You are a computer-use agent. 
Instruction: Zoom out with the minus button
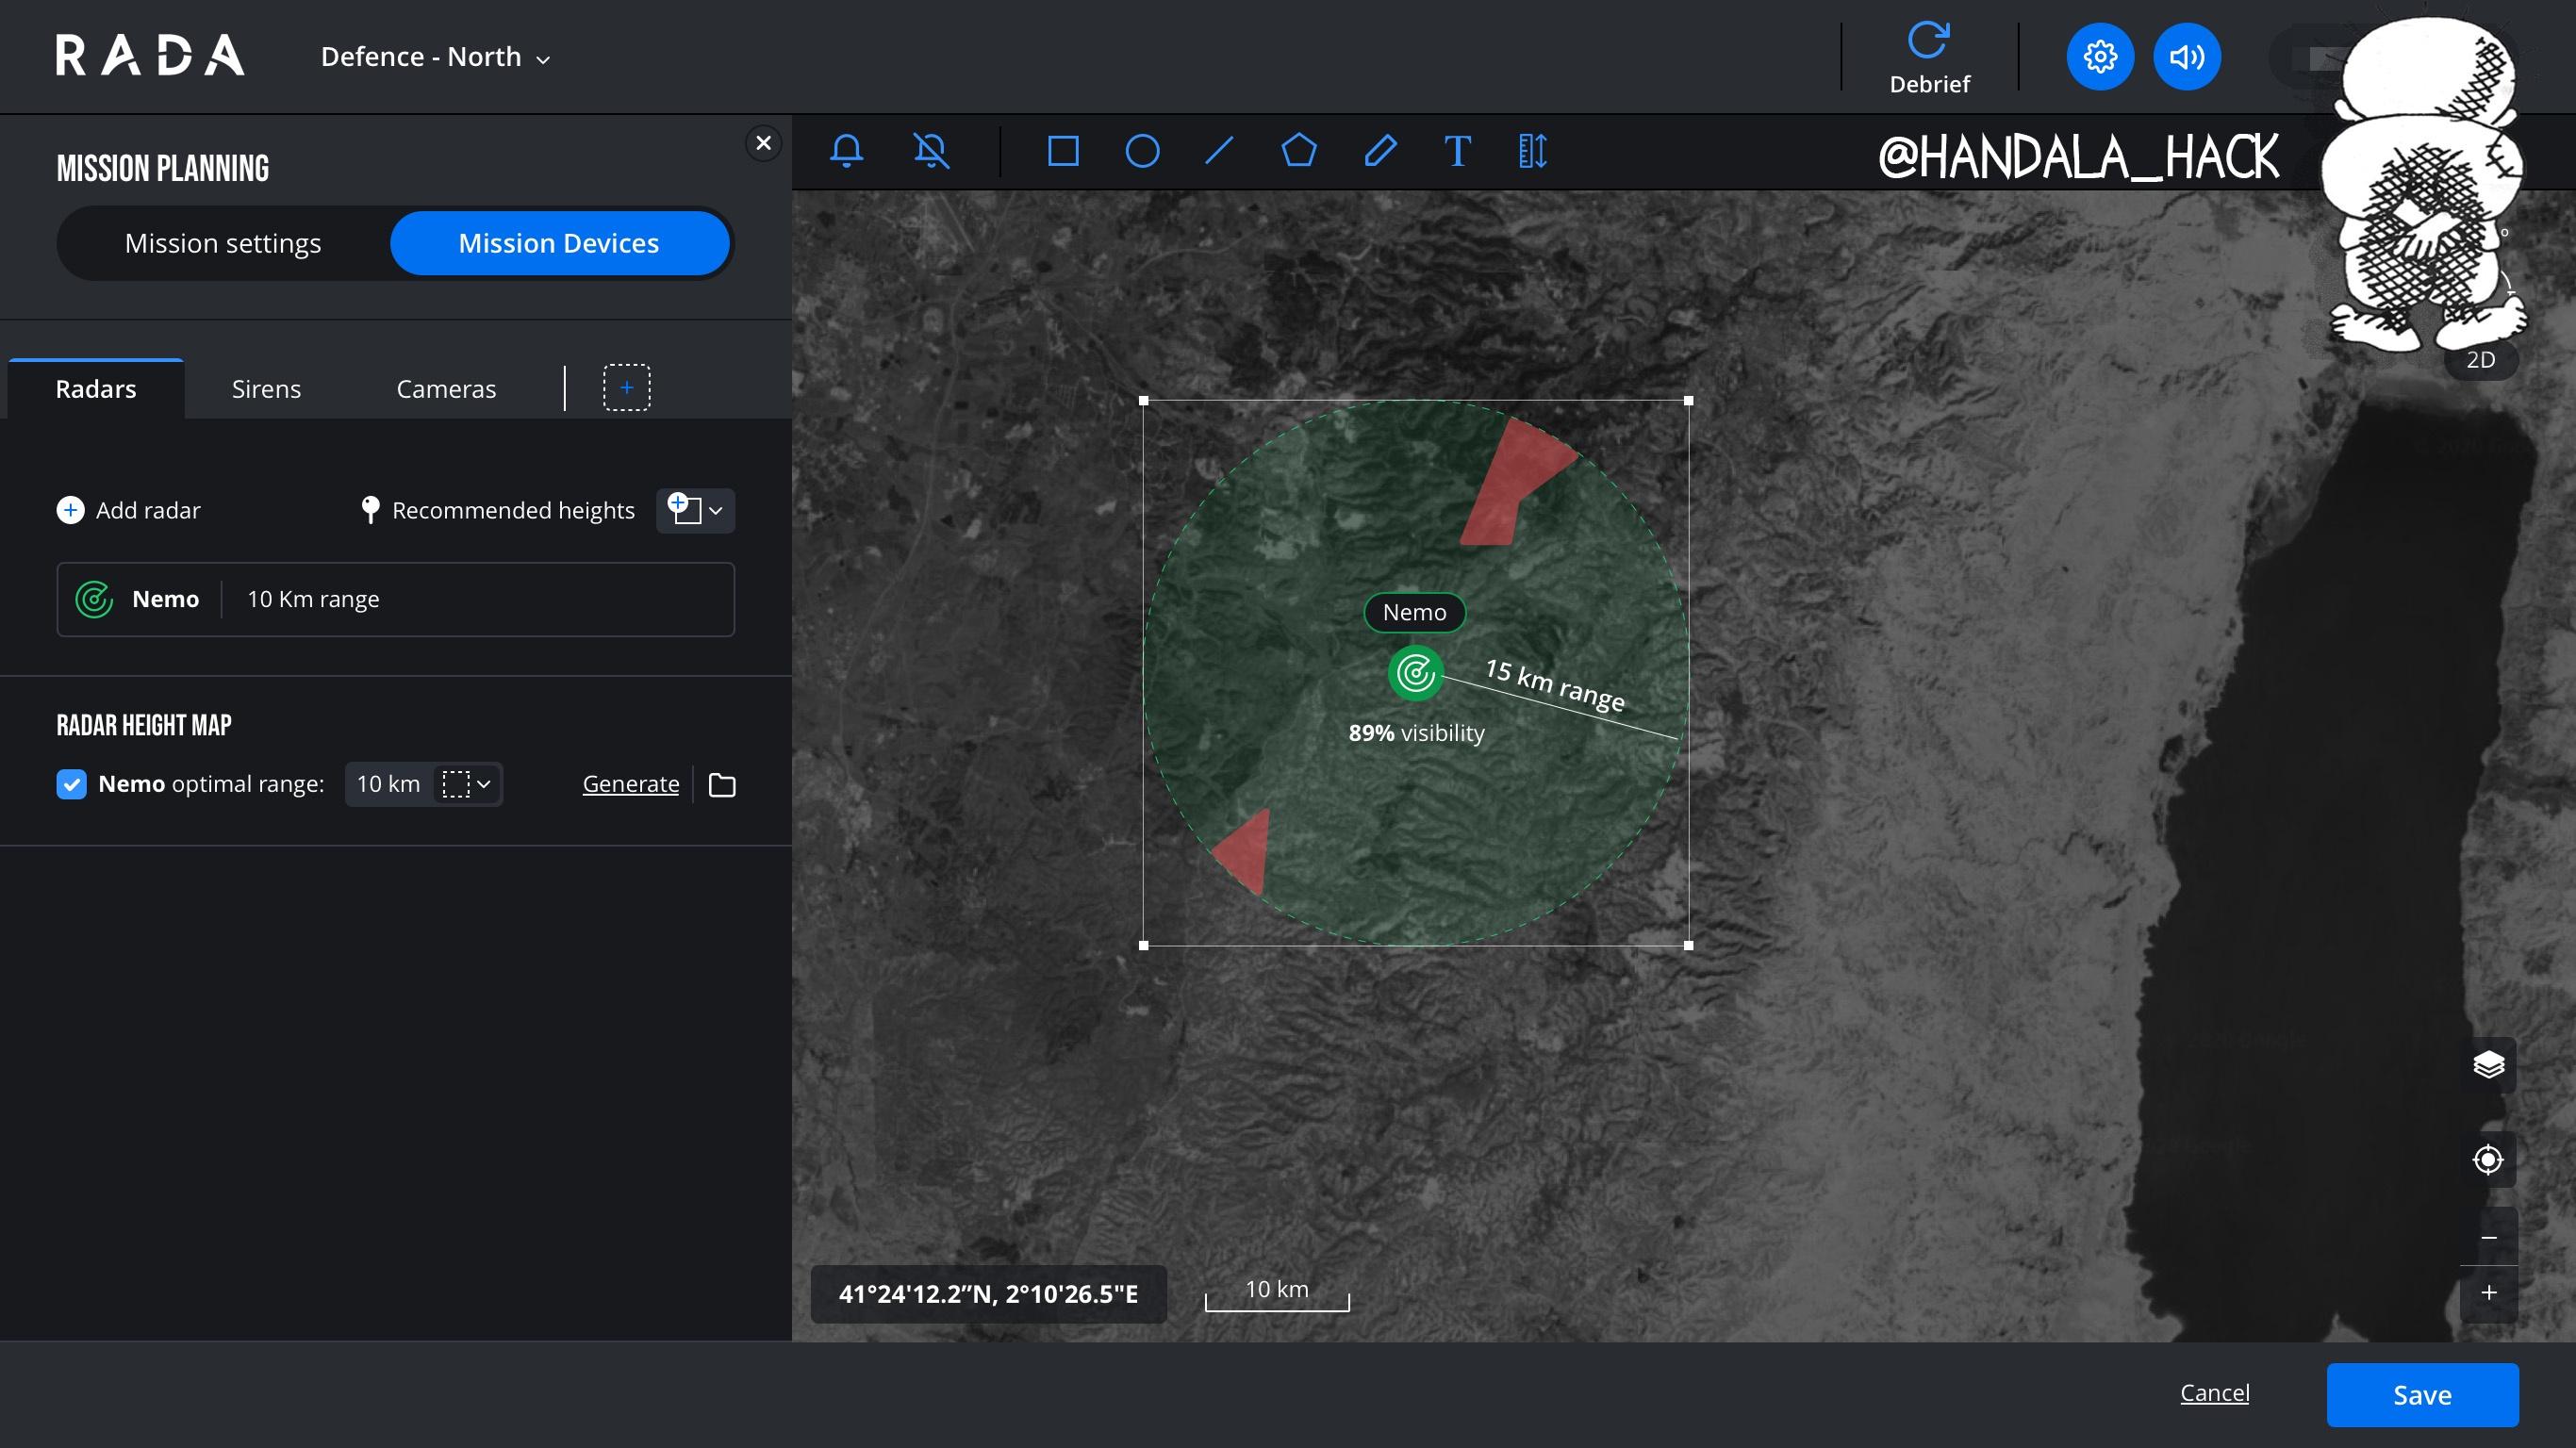click(2488, 1237)
